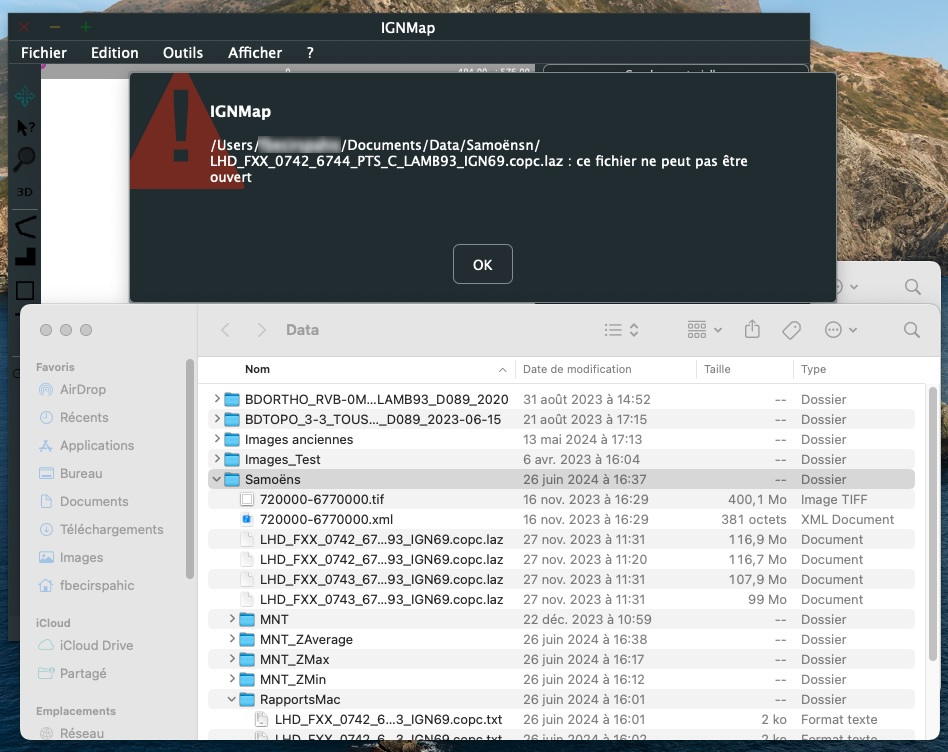The image size is (948, 752).
Task: Open iCloud Drive in the Finder sidebar
Action: (96, 645)
